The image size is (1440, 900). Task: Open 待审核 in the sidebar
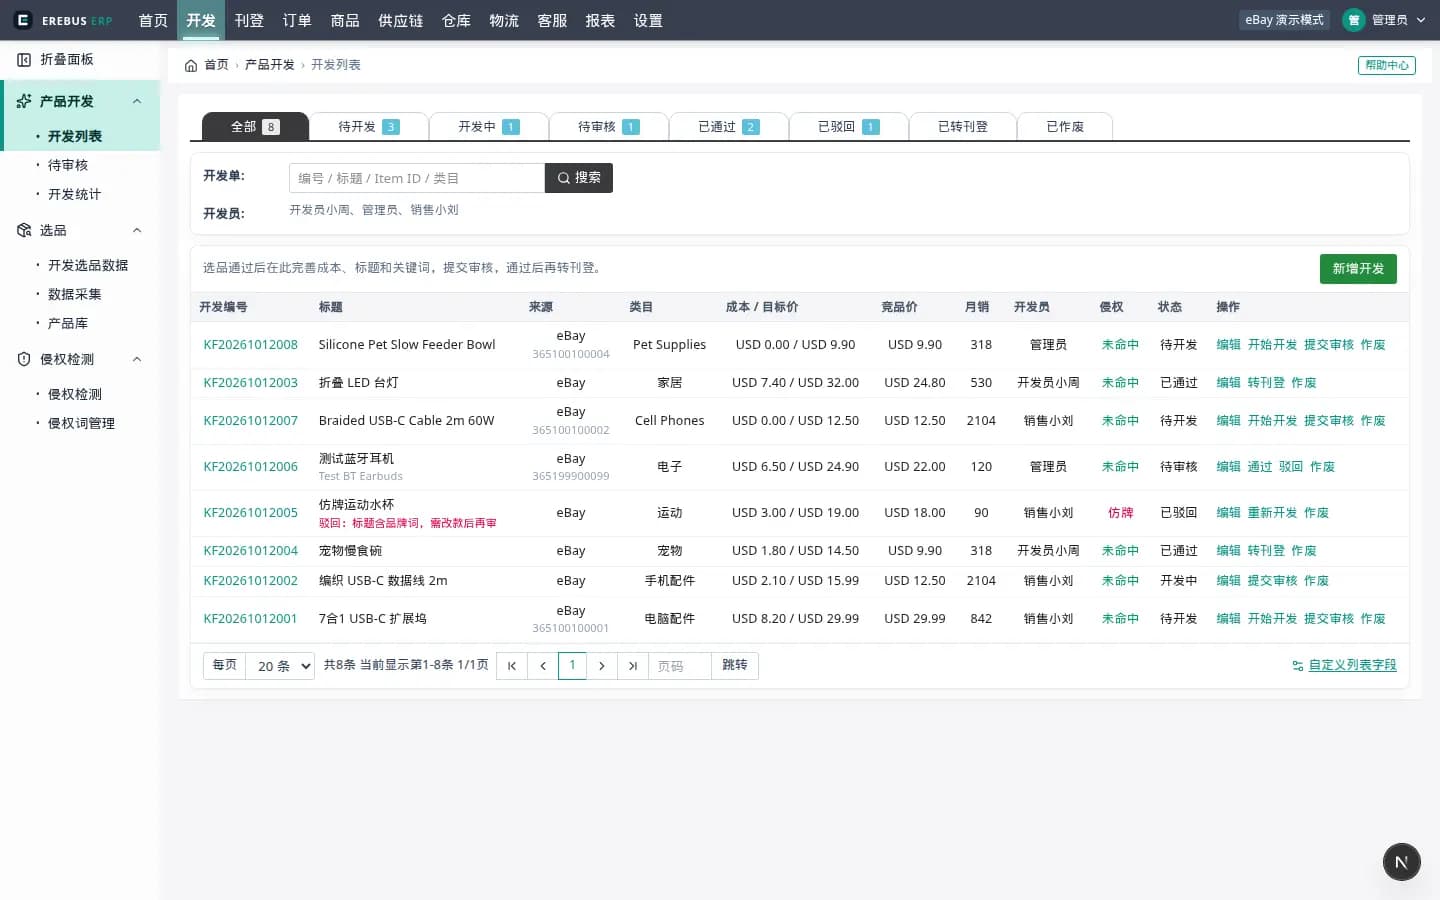(68, 165)
